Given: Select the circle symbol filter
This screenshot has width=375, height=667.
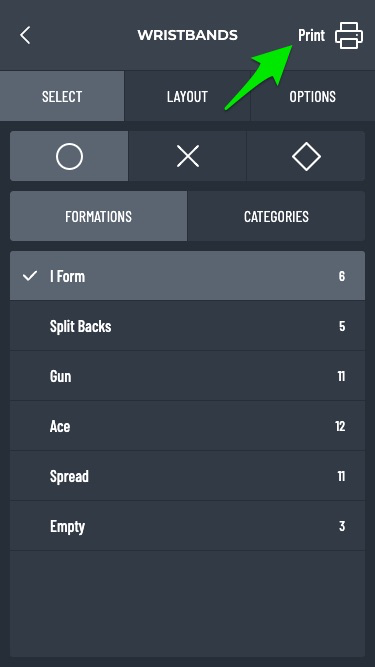Looking at the screenshot, I should click(69, 156).
